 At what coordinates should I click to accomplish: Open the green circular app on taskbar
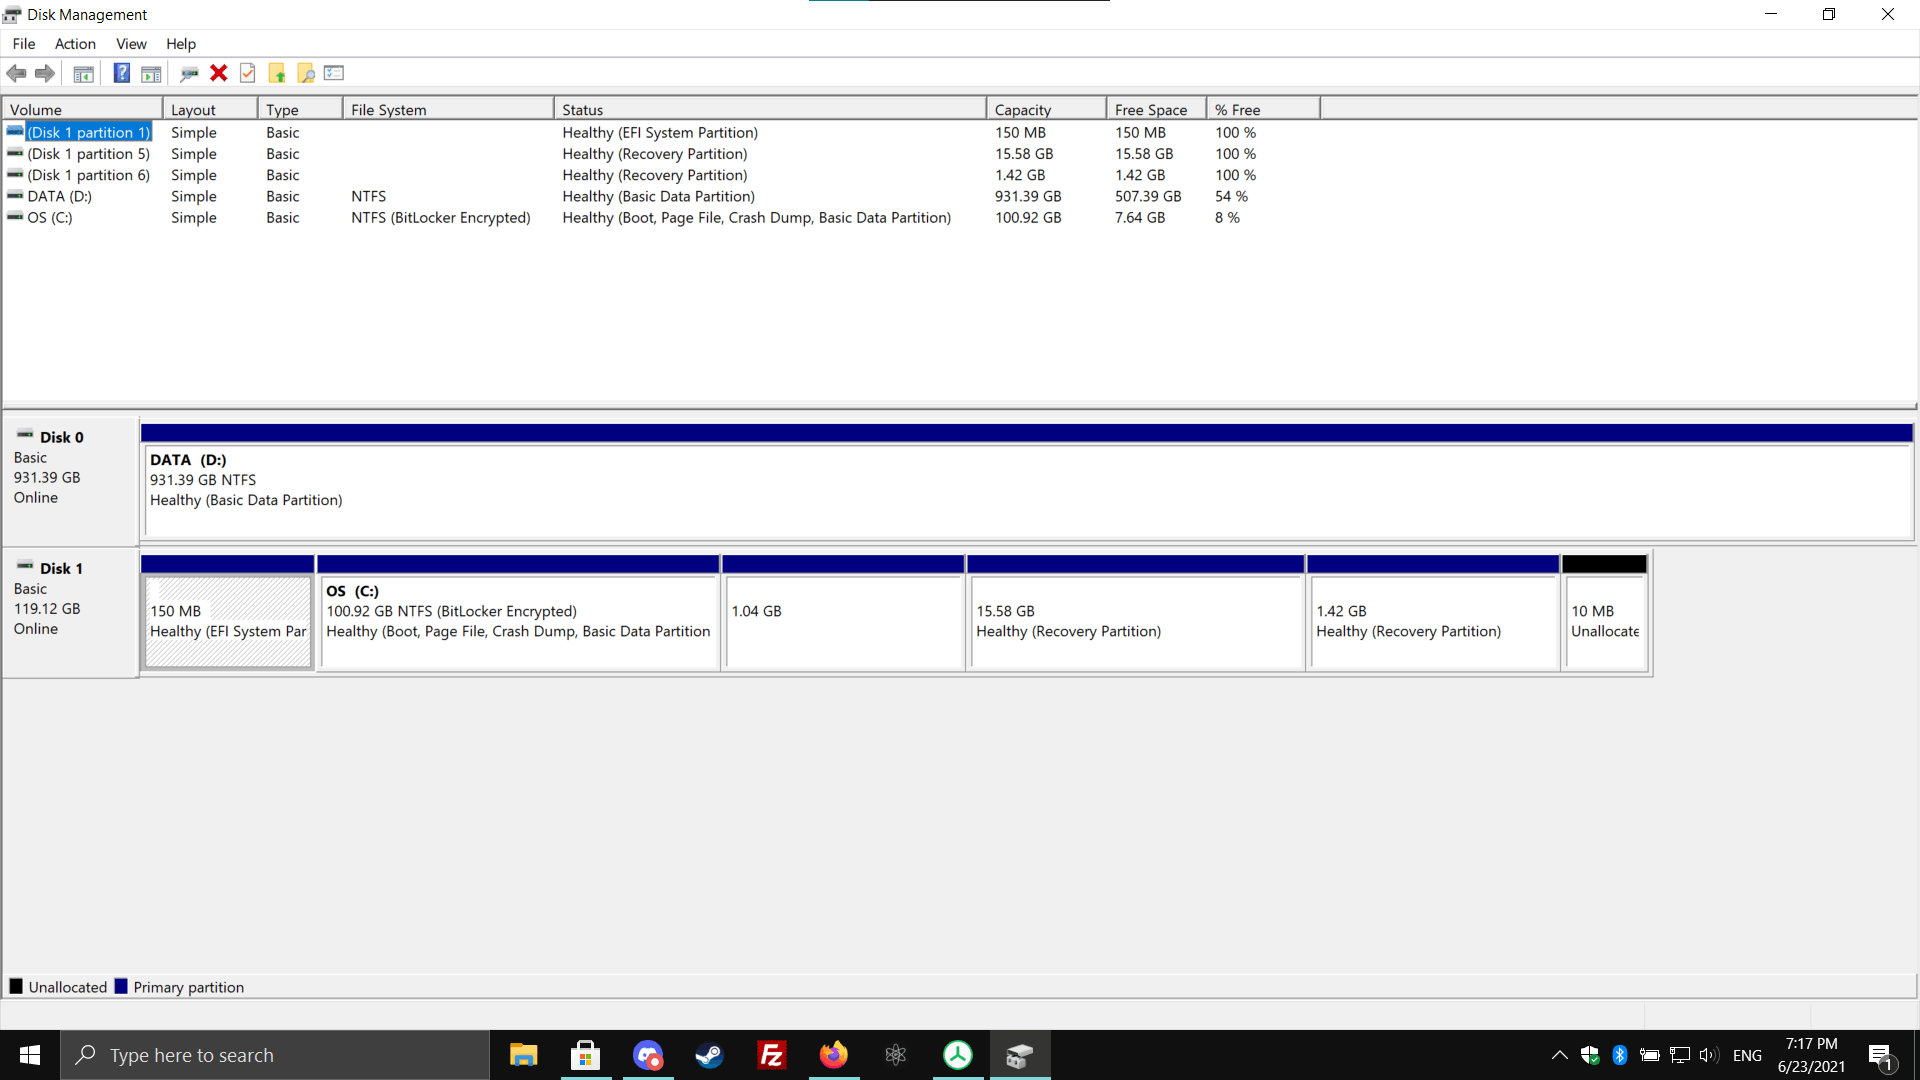point(958,1055)
